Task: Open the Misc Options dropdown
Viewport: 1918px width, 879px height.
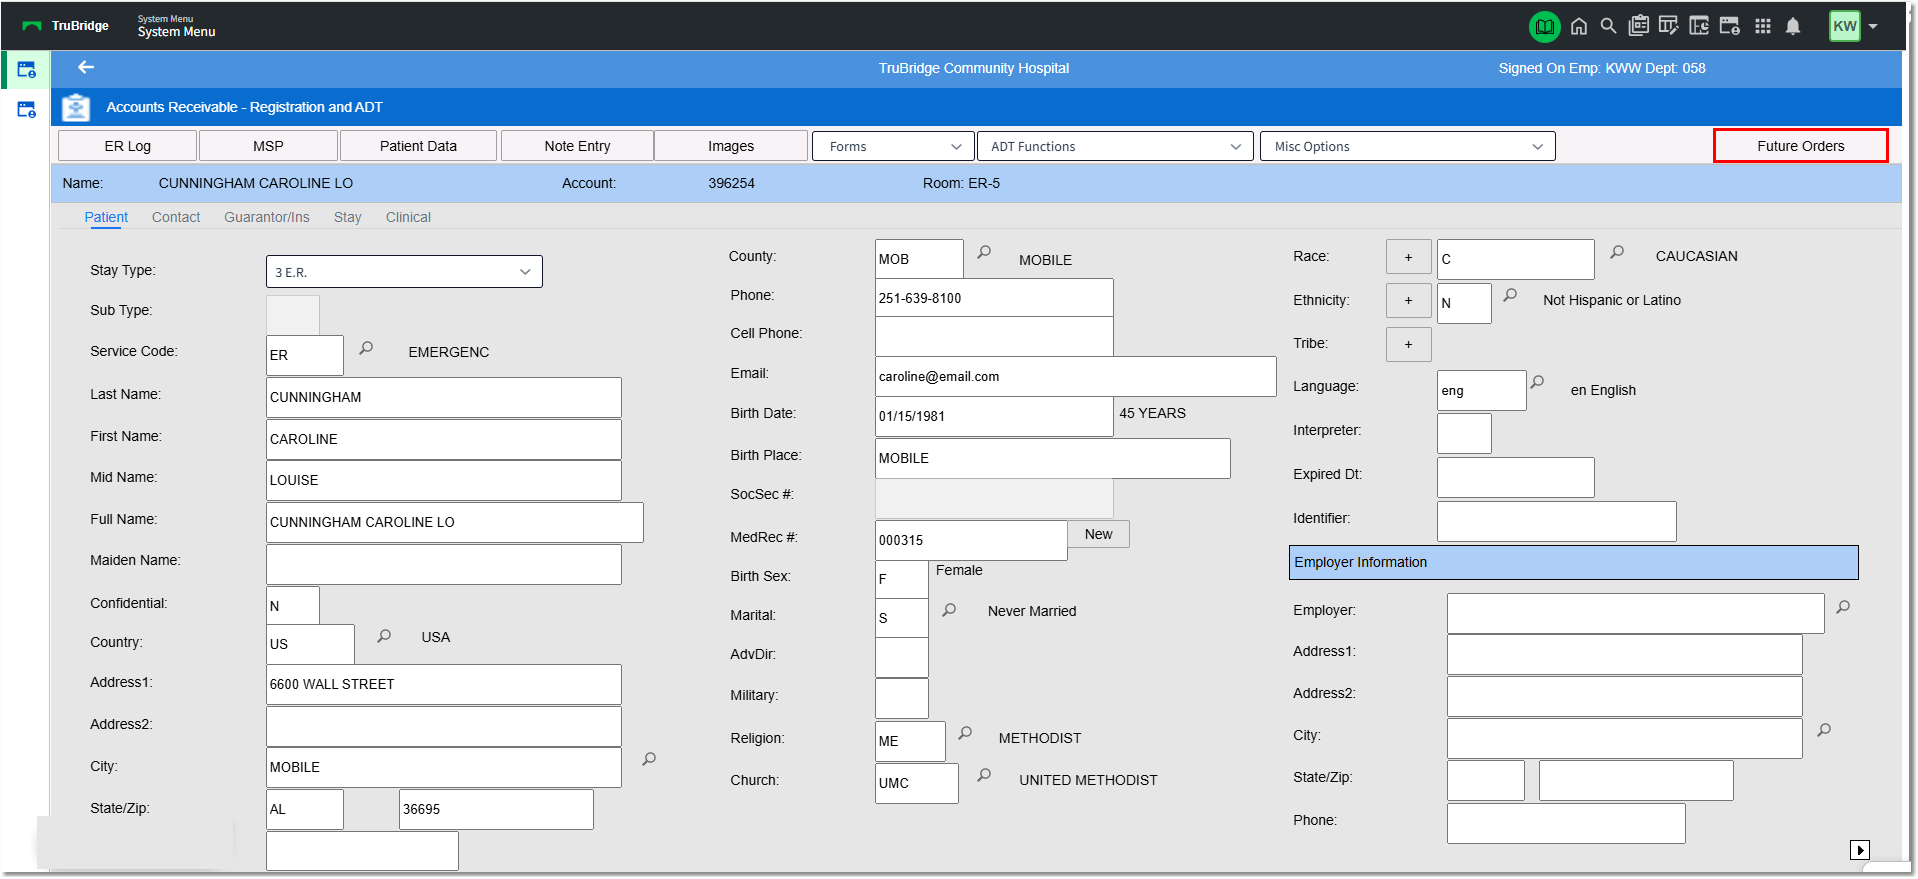Action: (1407, 146)
